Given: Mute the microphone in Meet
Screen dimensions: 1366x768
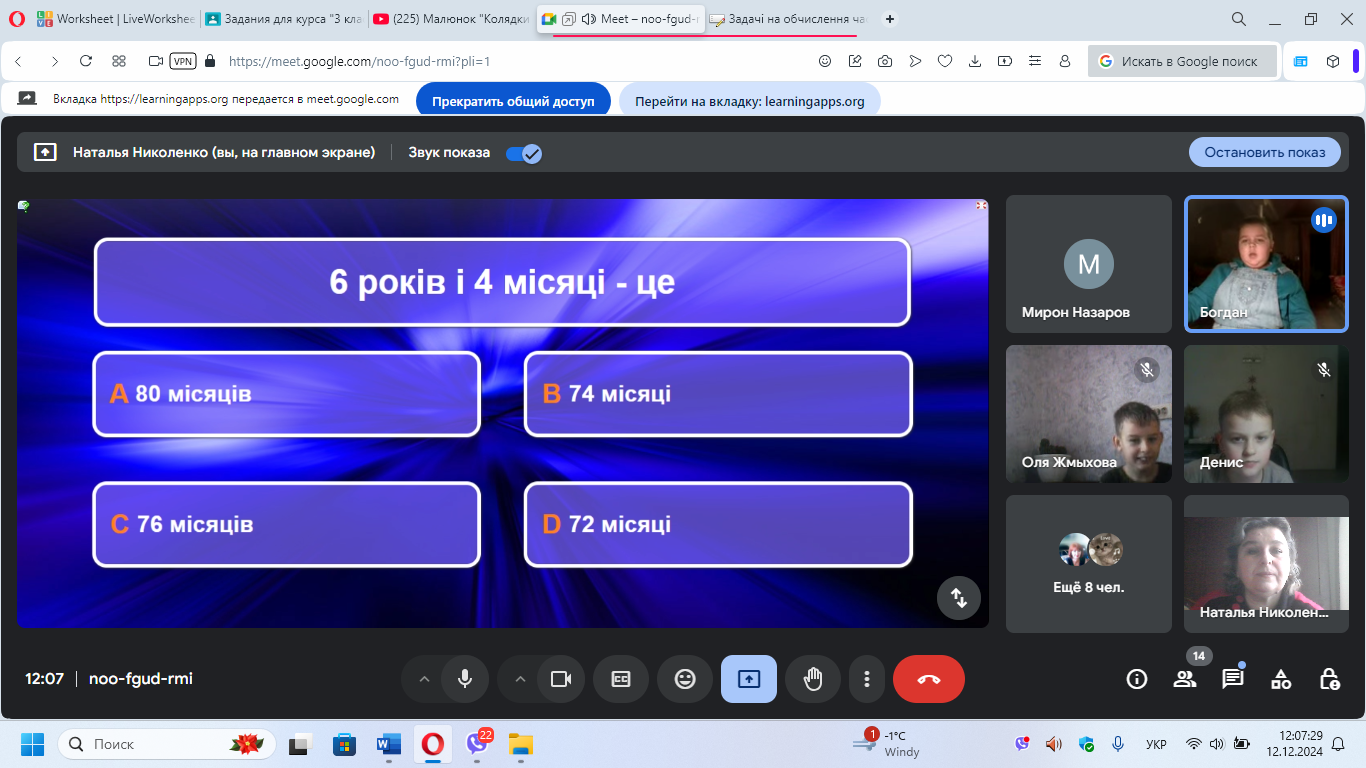Looking at the screenshot, I should tap(465, 679).
